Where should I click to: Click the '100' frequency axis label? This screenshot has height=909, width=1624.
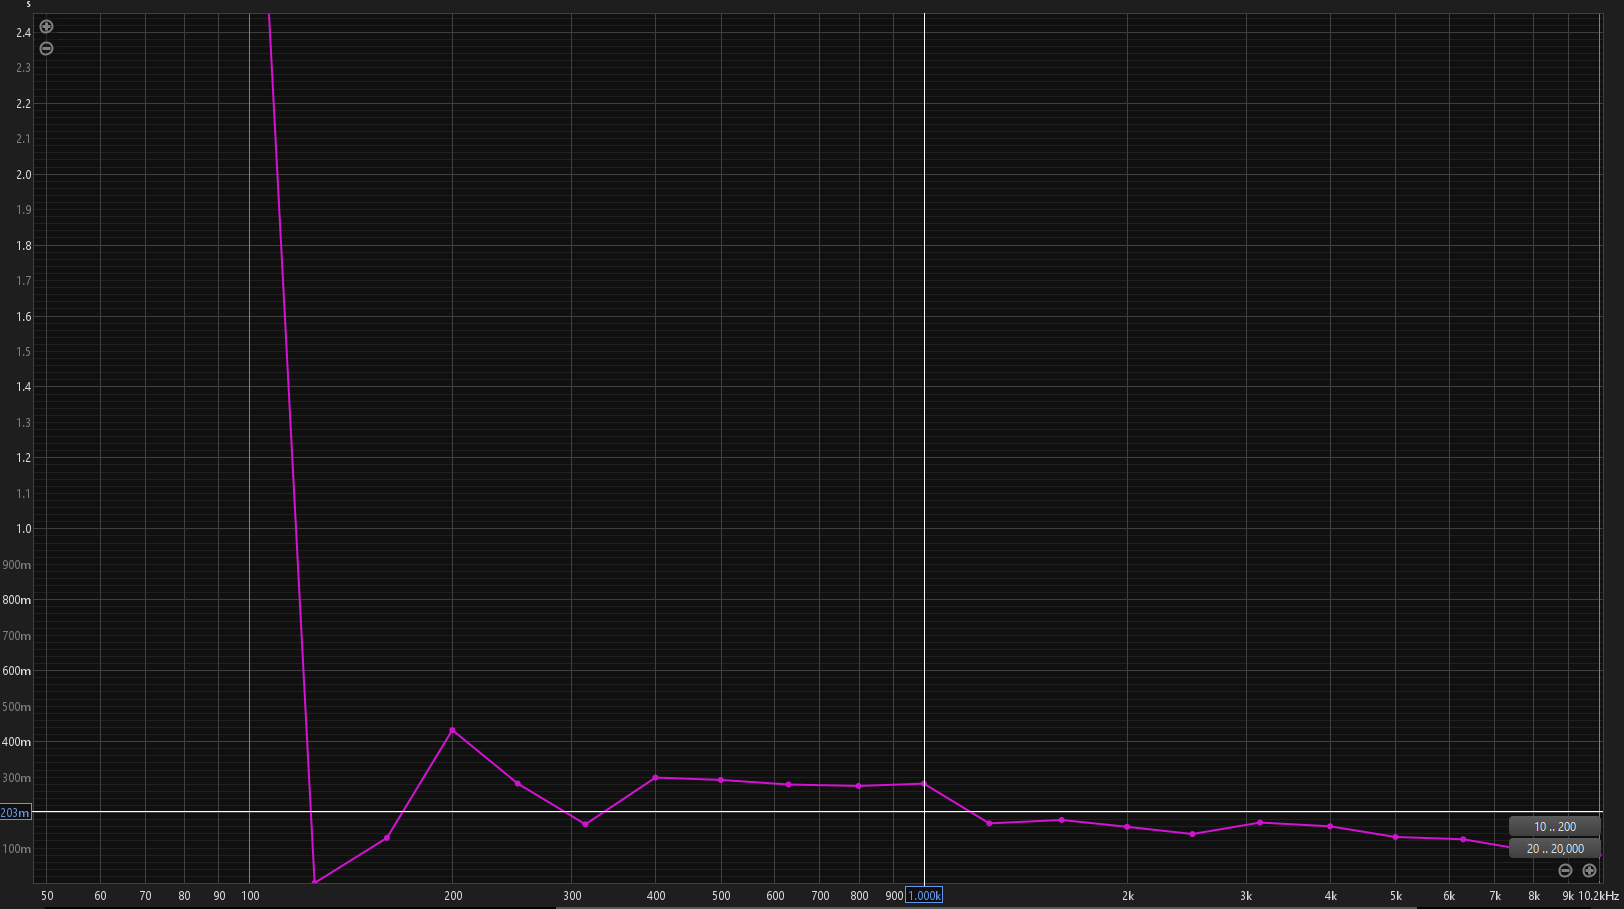250,896
